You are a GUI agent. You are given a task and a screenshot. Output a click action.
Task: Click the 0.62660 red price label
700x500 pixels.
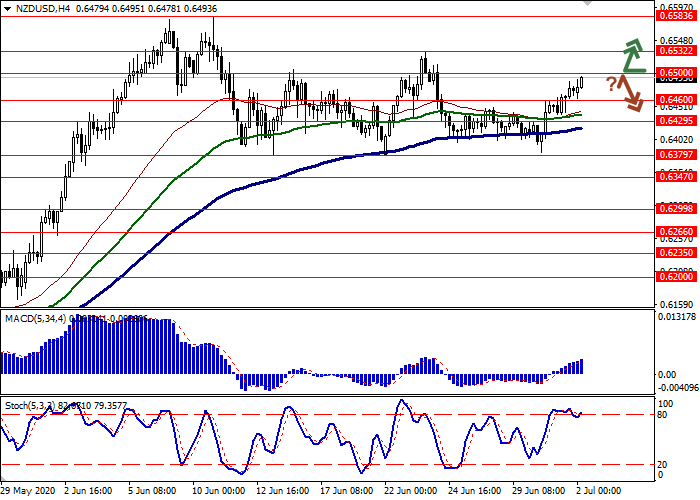coord(674,231)
